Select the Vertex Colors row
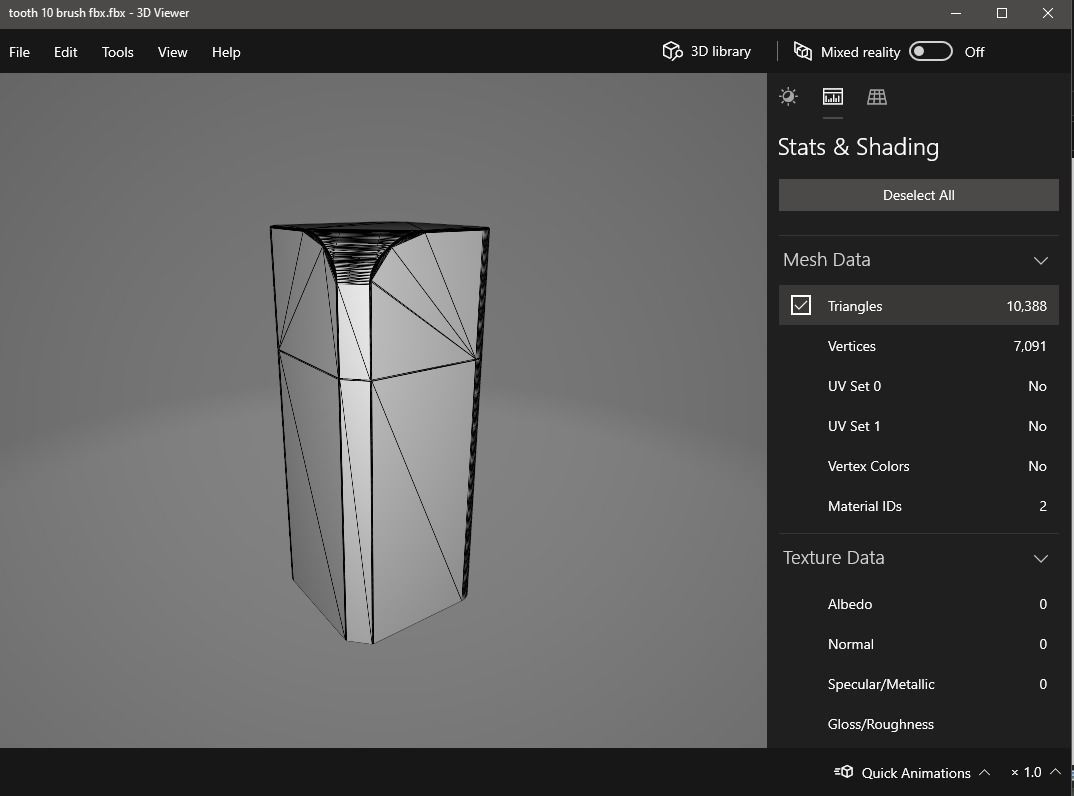Screen dimensions: 1074x796 coord(919,466)
